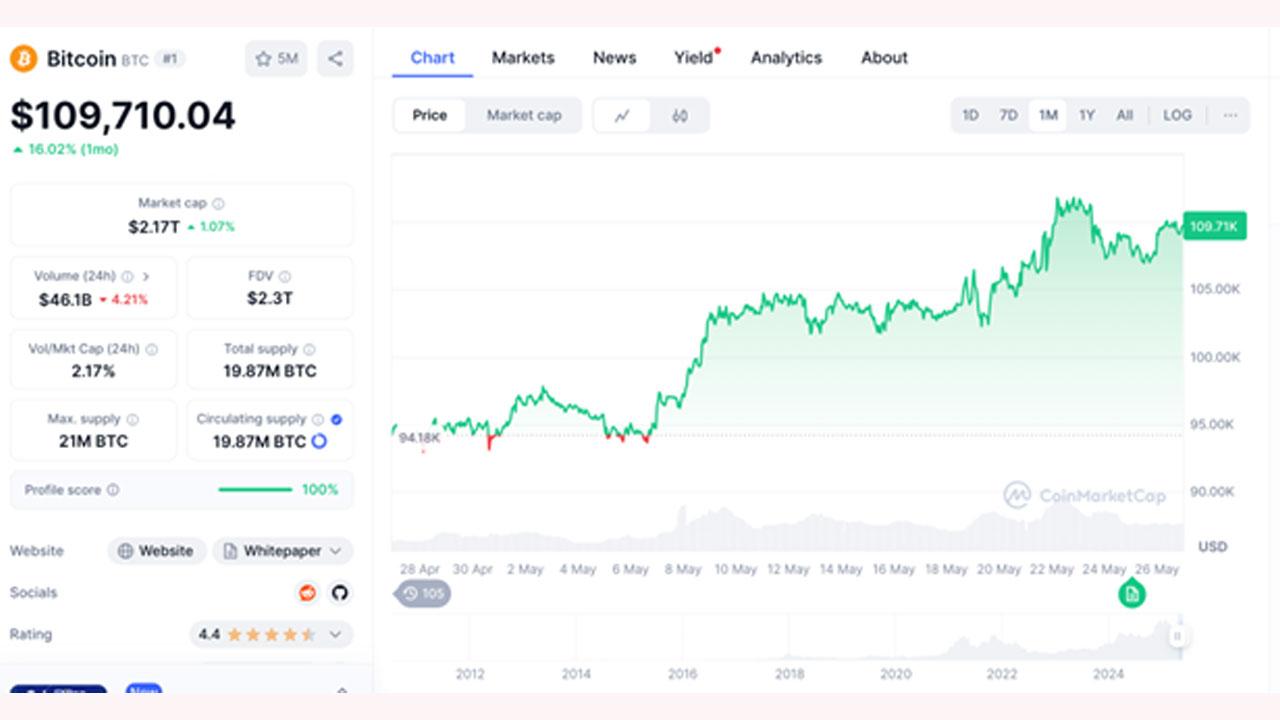Switch to the News tab
Image resolution: width=1280 pixels, height=720 pixels.
click(x=614, y=58)
